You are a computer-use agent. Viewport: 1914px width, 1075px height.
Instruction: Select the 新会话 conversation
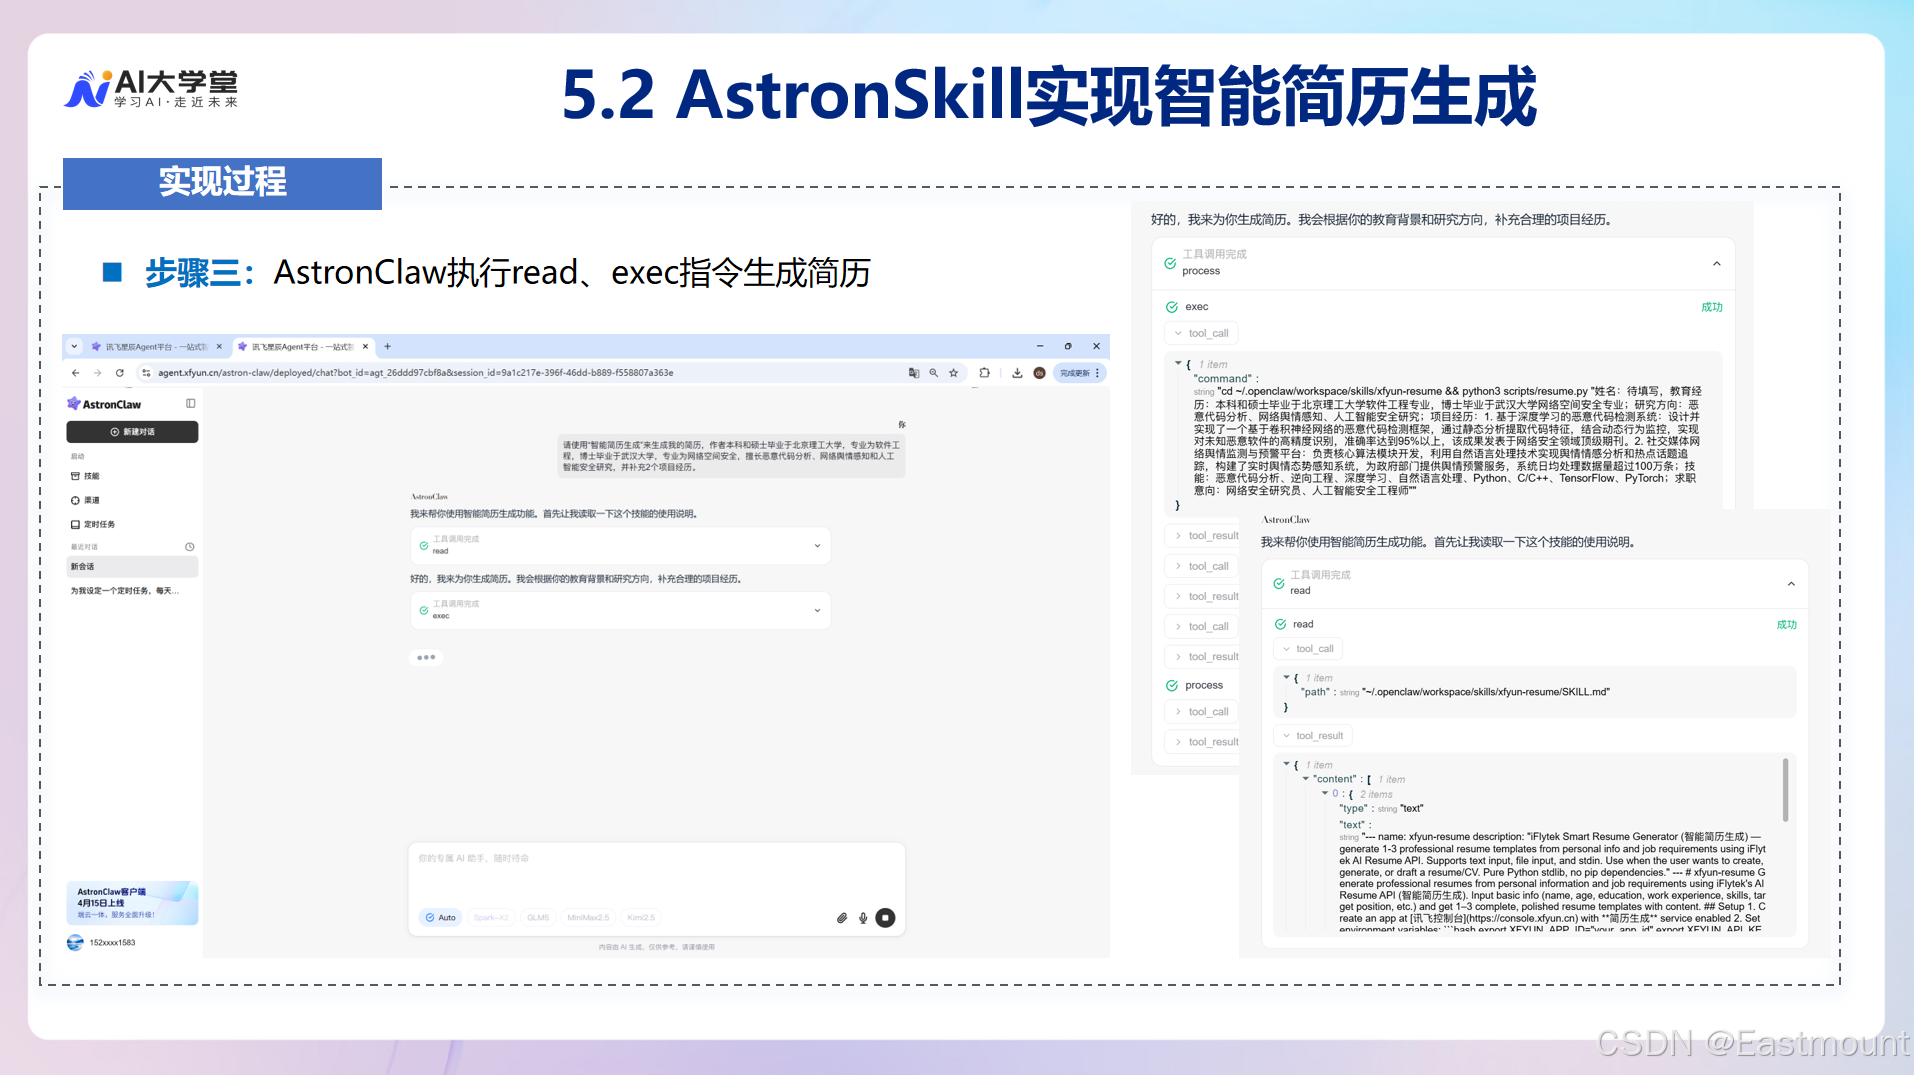[x=132, y=567]
